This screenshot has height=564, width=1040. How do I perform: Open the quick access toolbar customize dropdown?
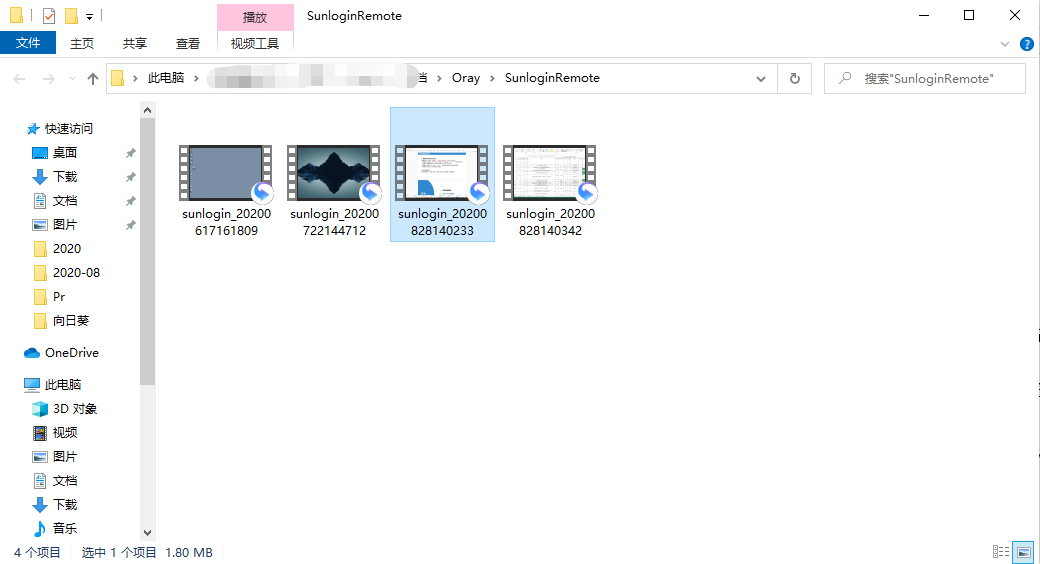pyautogui.click(x=90, y=17)
